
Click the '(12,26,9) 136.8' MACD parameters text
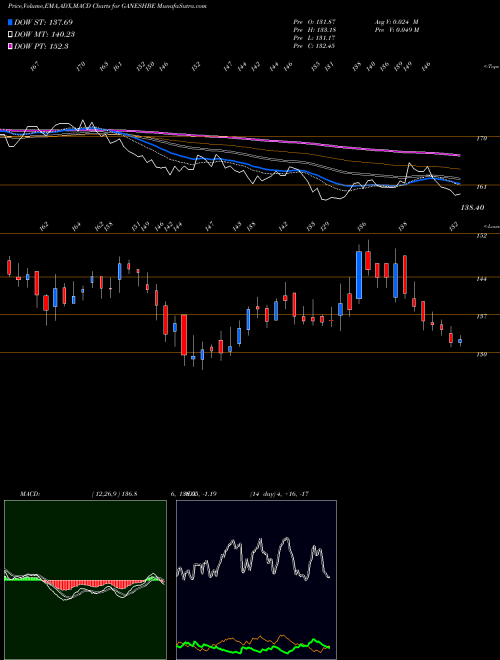pyautogui.click(x=114, y=494)
